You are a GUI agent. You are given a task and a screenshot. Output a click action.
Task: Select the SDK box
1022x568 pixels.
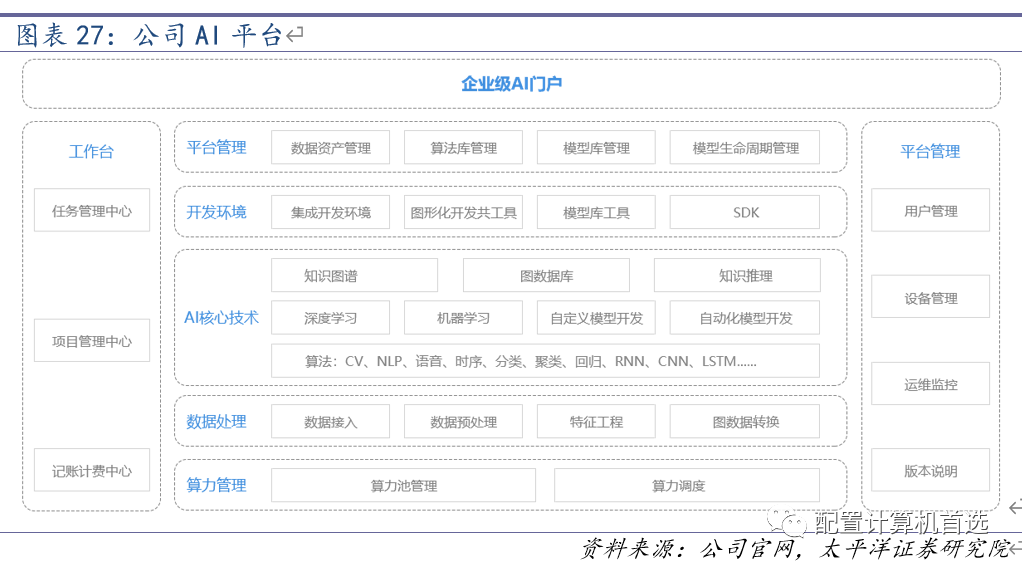coord(745,212)
